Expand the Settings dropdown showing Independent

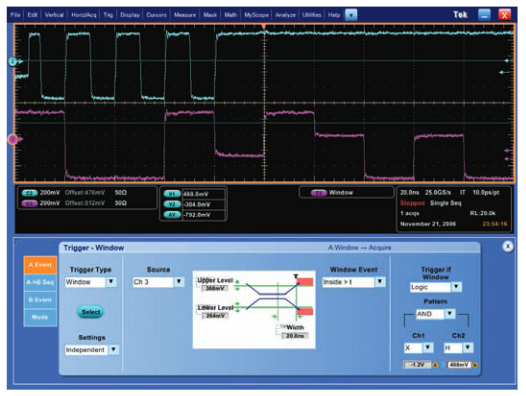(x=114, y=350)
